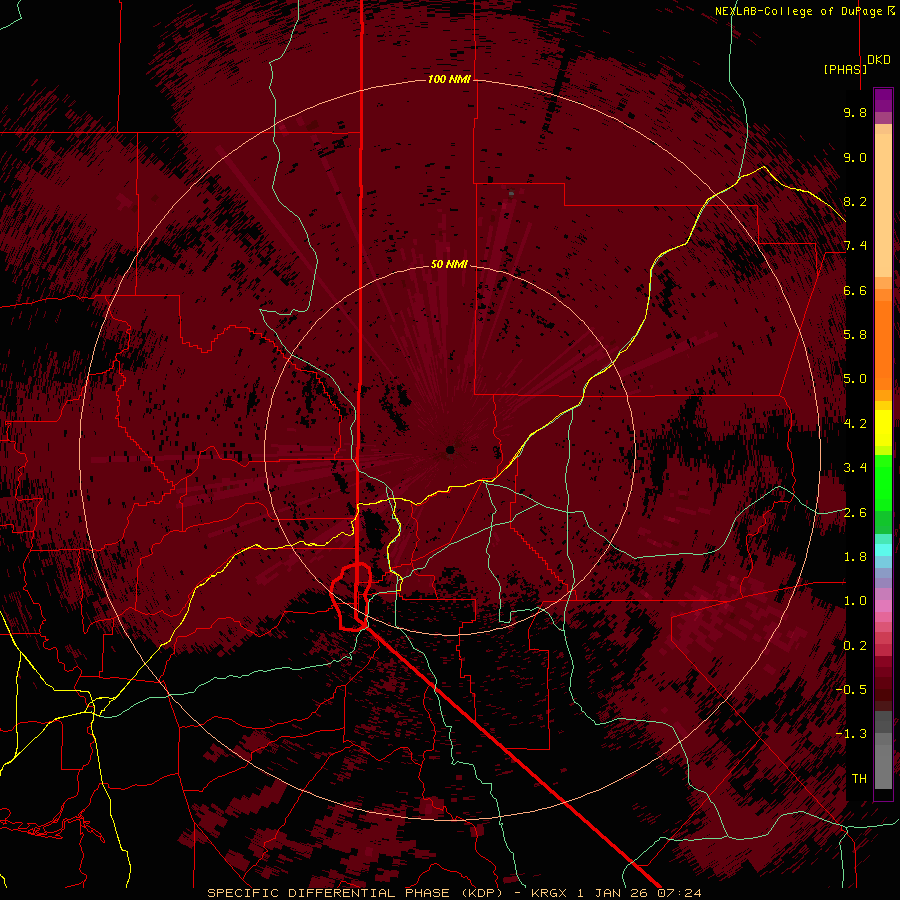Click the Specific Differential Phase (KDP) caption
Viewport: 900px width, 900px height.
(356, 893)
